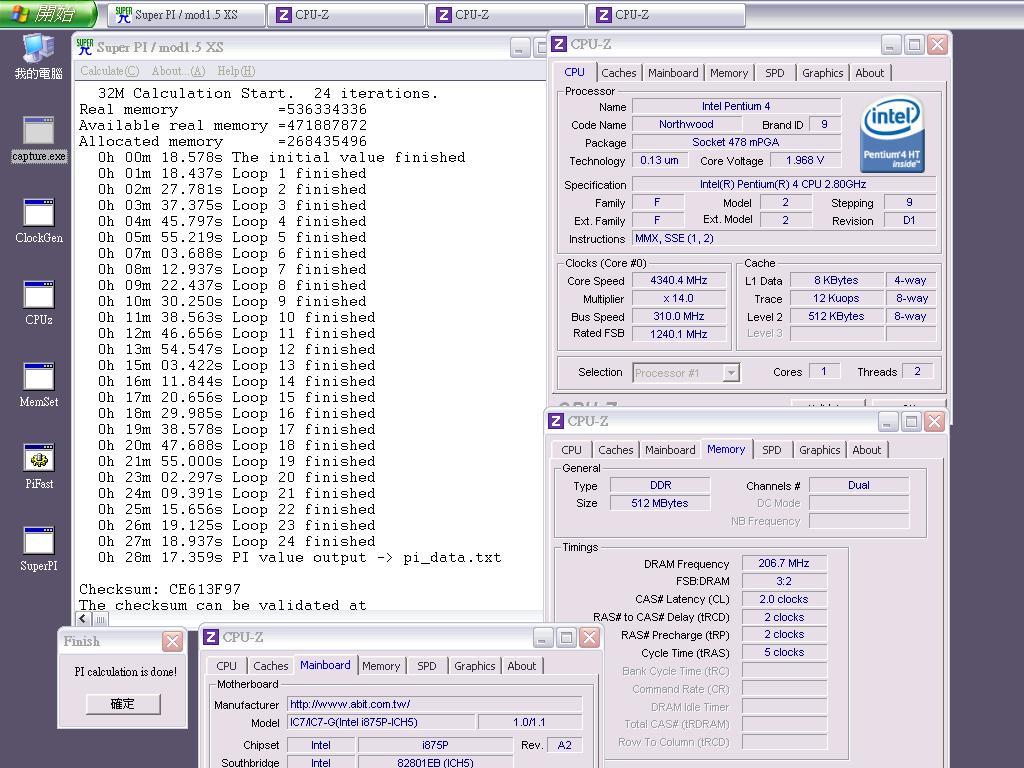Switch to the first CPU-Z taskbar button

click(x=347, y=14)
